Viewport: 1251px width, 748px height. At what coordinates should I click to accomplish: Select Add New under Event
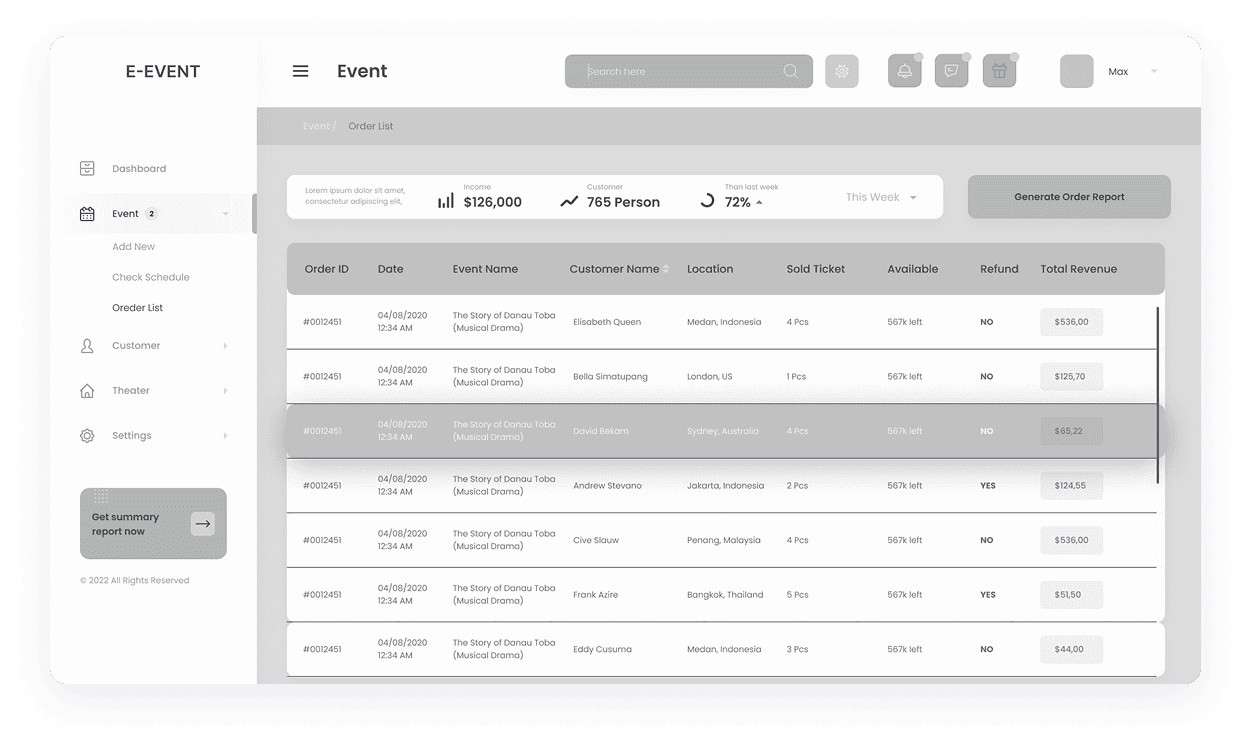[x=133, y=246]
